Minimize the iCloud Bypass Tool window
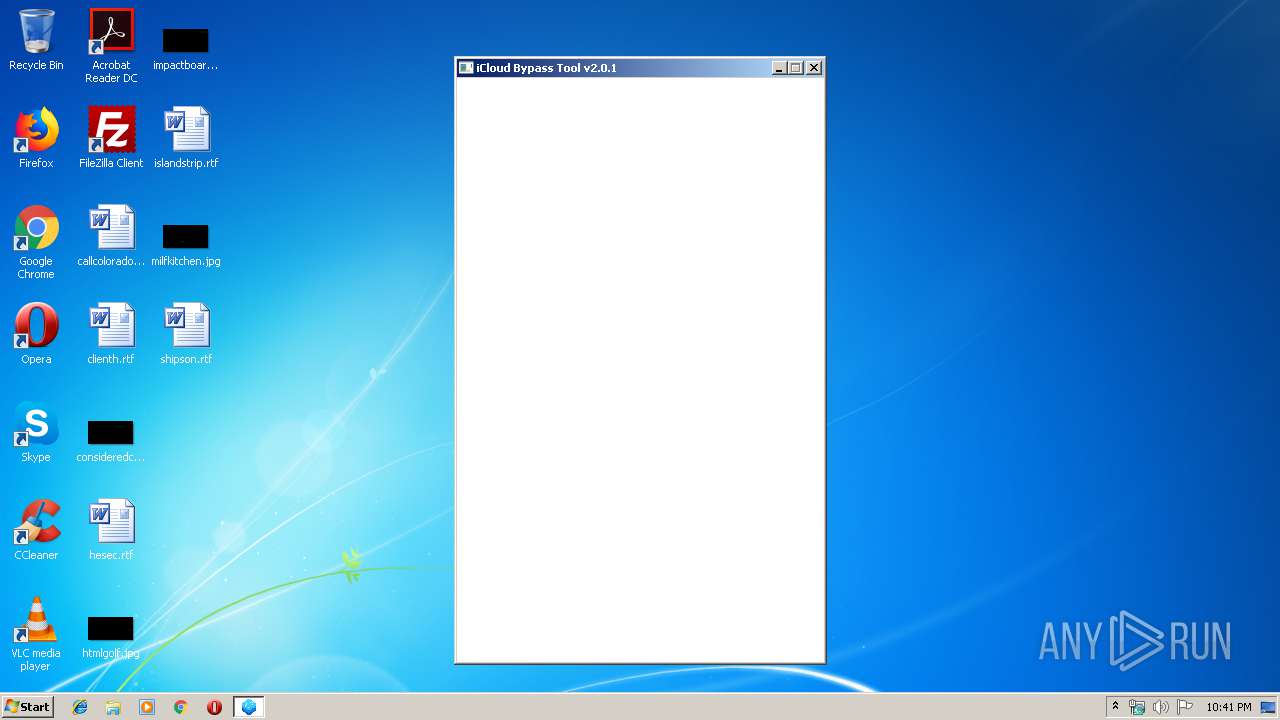The height and width of the screenshot is (720, 1280). (780, 68)
